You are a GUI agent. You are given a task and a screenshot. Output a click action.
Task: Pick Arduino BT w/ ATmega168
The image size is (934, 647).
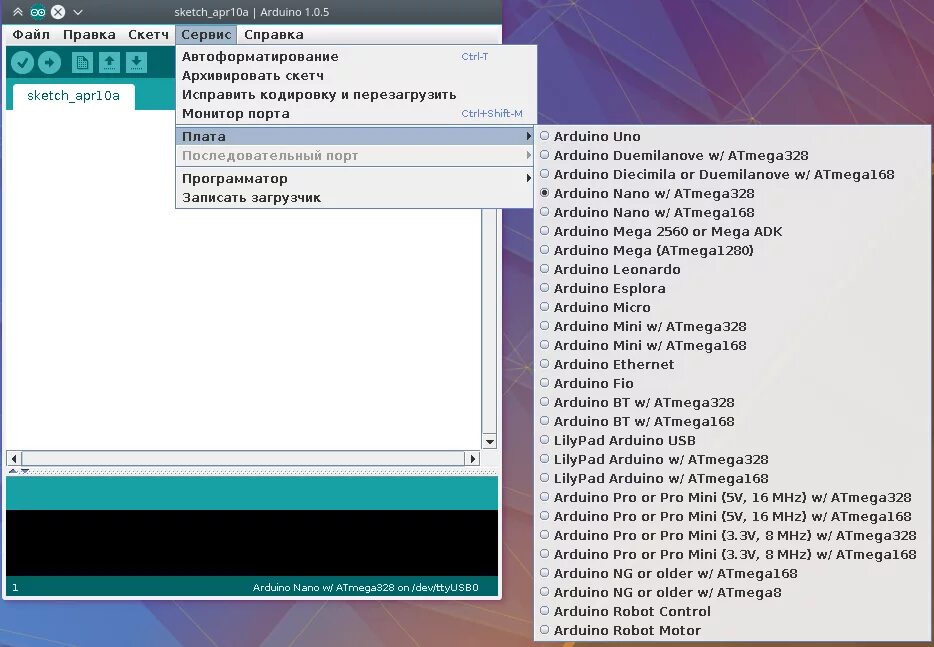(x=732, y=422)
